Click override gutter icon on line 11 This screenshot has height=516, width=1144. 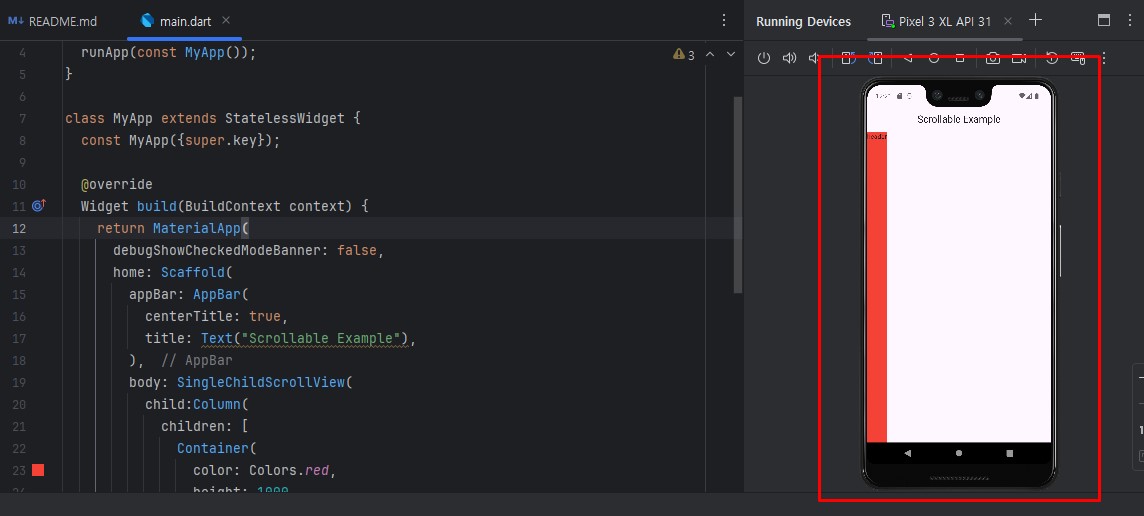point(39,206)
